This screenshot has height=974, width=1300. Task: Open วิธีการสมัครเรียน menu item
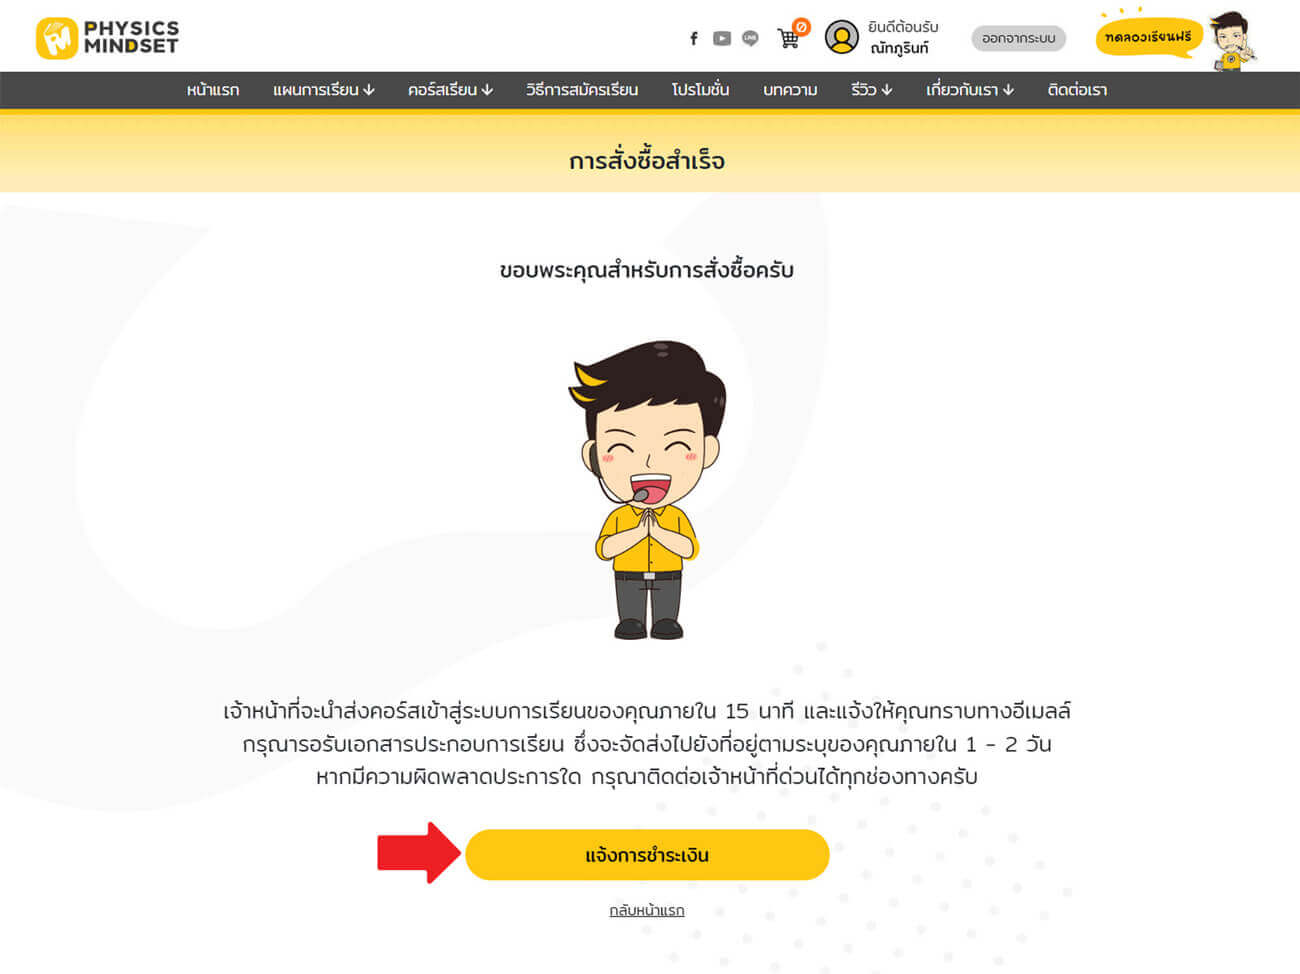click(582, 90)
